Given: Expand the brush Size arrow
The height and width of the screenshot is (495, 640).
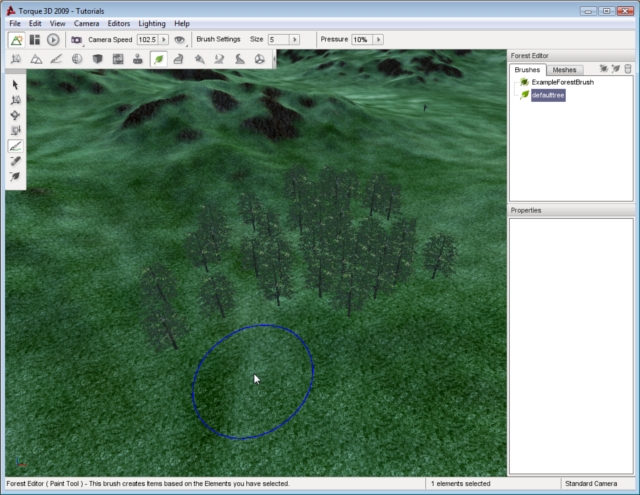Looking at the screenshot, I should pos(296,39).
